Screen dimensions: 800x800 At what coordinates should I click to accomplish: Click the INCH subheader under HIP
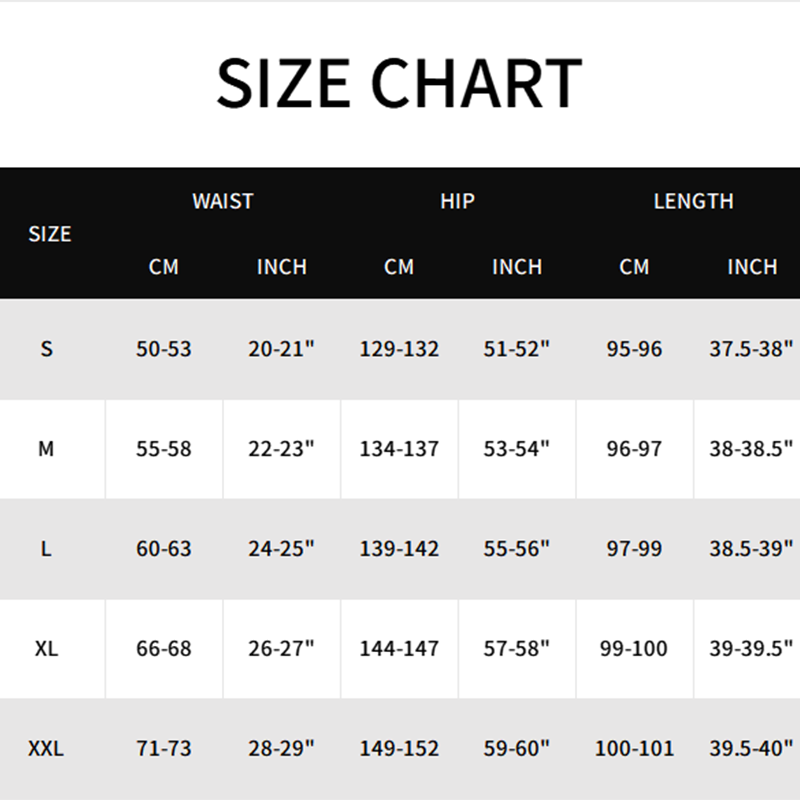pos(517,267)
